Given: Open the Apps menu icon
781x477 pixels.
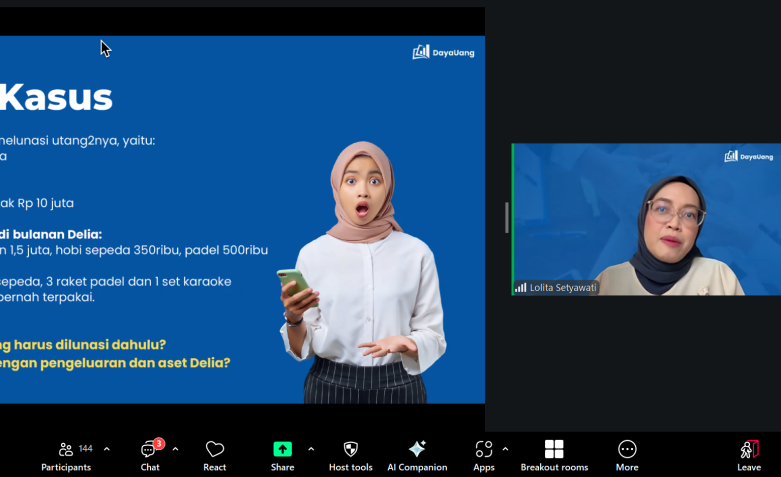Looking at the screenshot, I should tap(484, 455).
